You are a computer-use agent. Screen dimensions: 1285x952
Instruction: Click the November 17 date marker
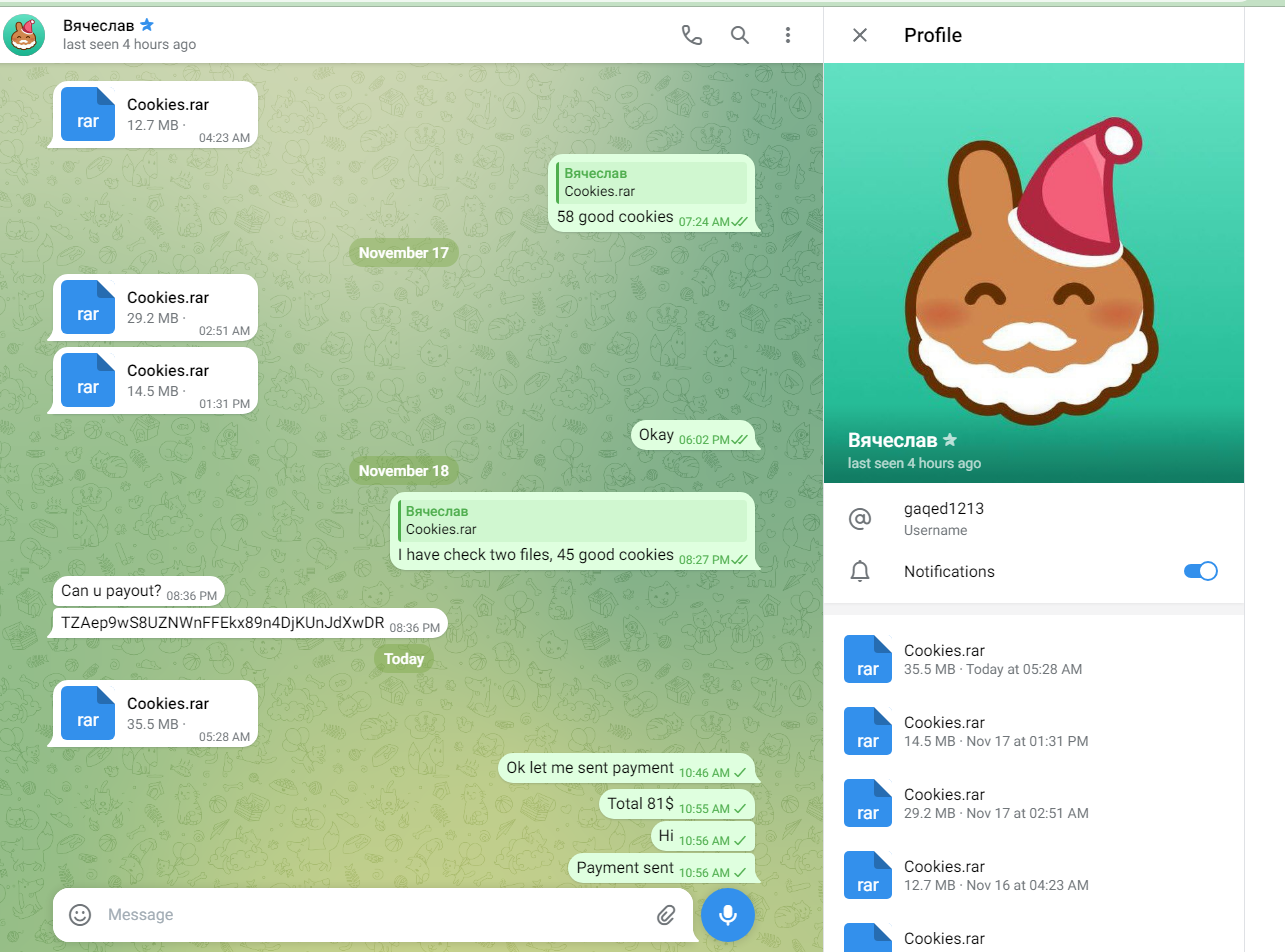click(404, 253)
